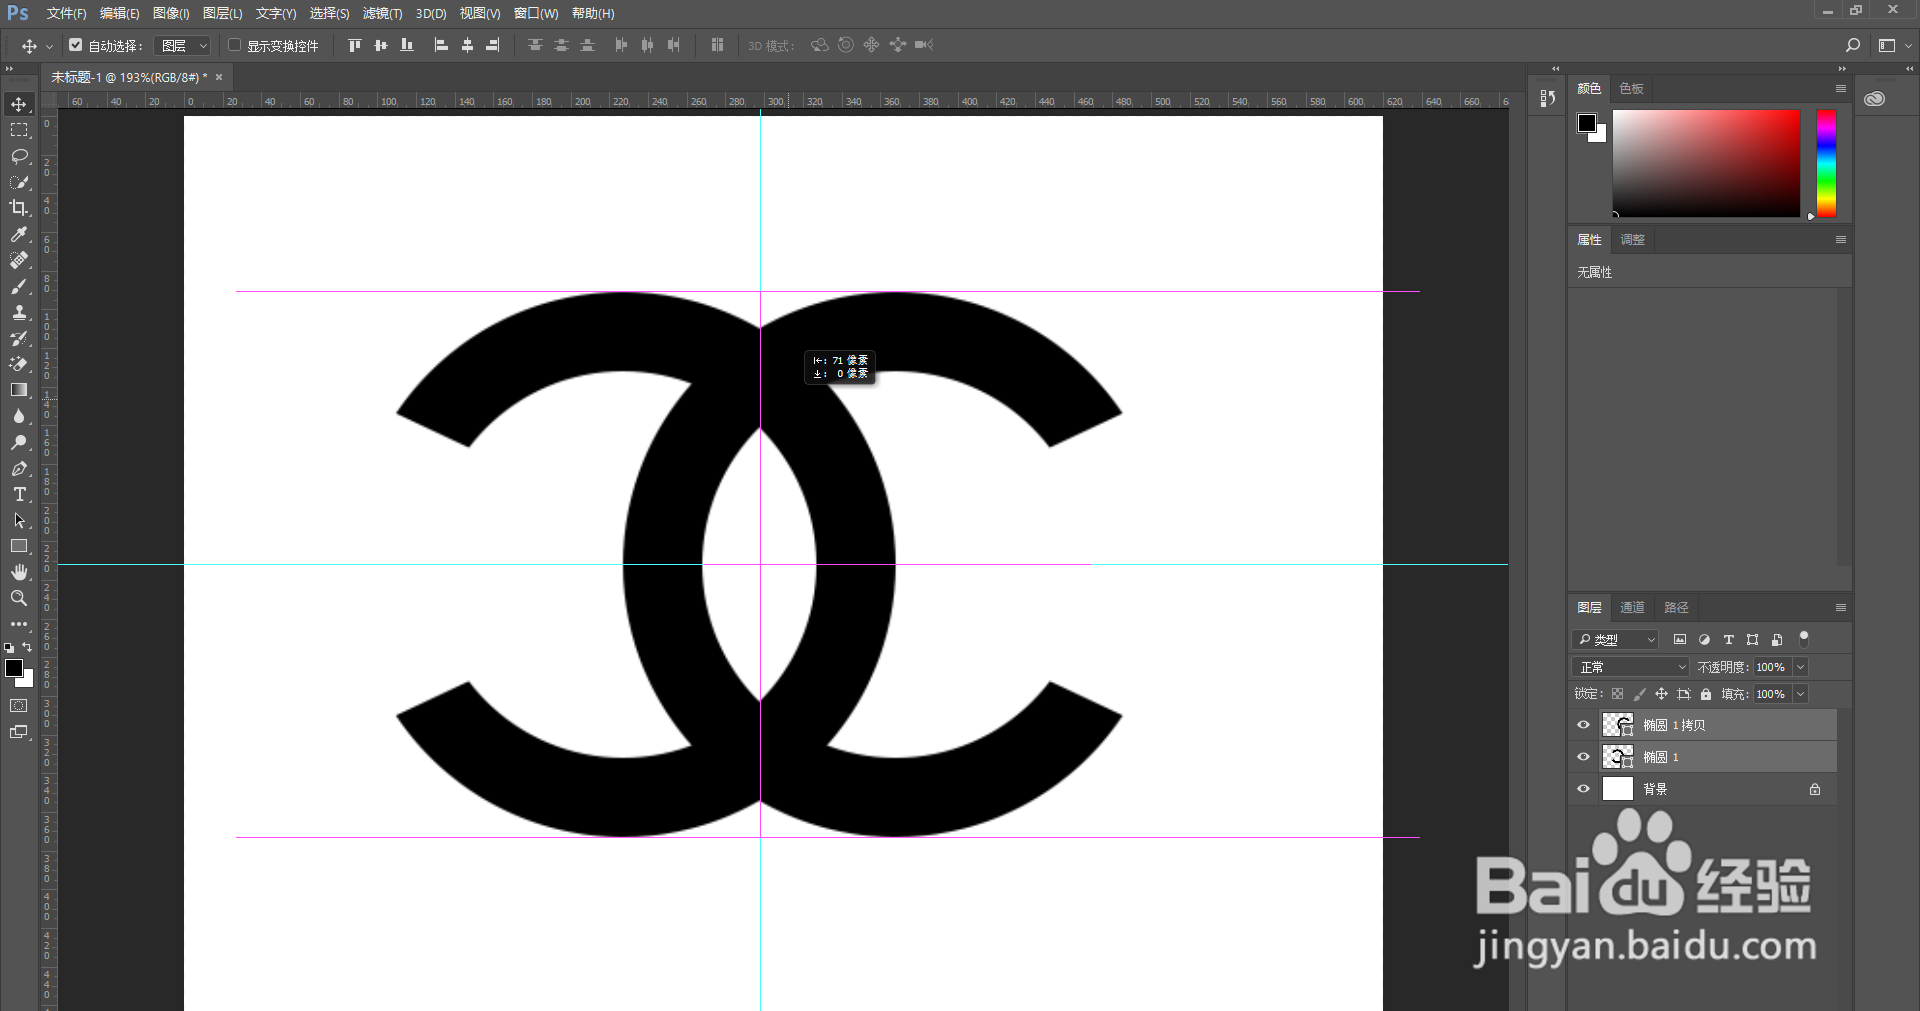The height and width of the screenshot is (1011, 1920).
Task: Select the Brush tool
Action: [x=19, y=286]
